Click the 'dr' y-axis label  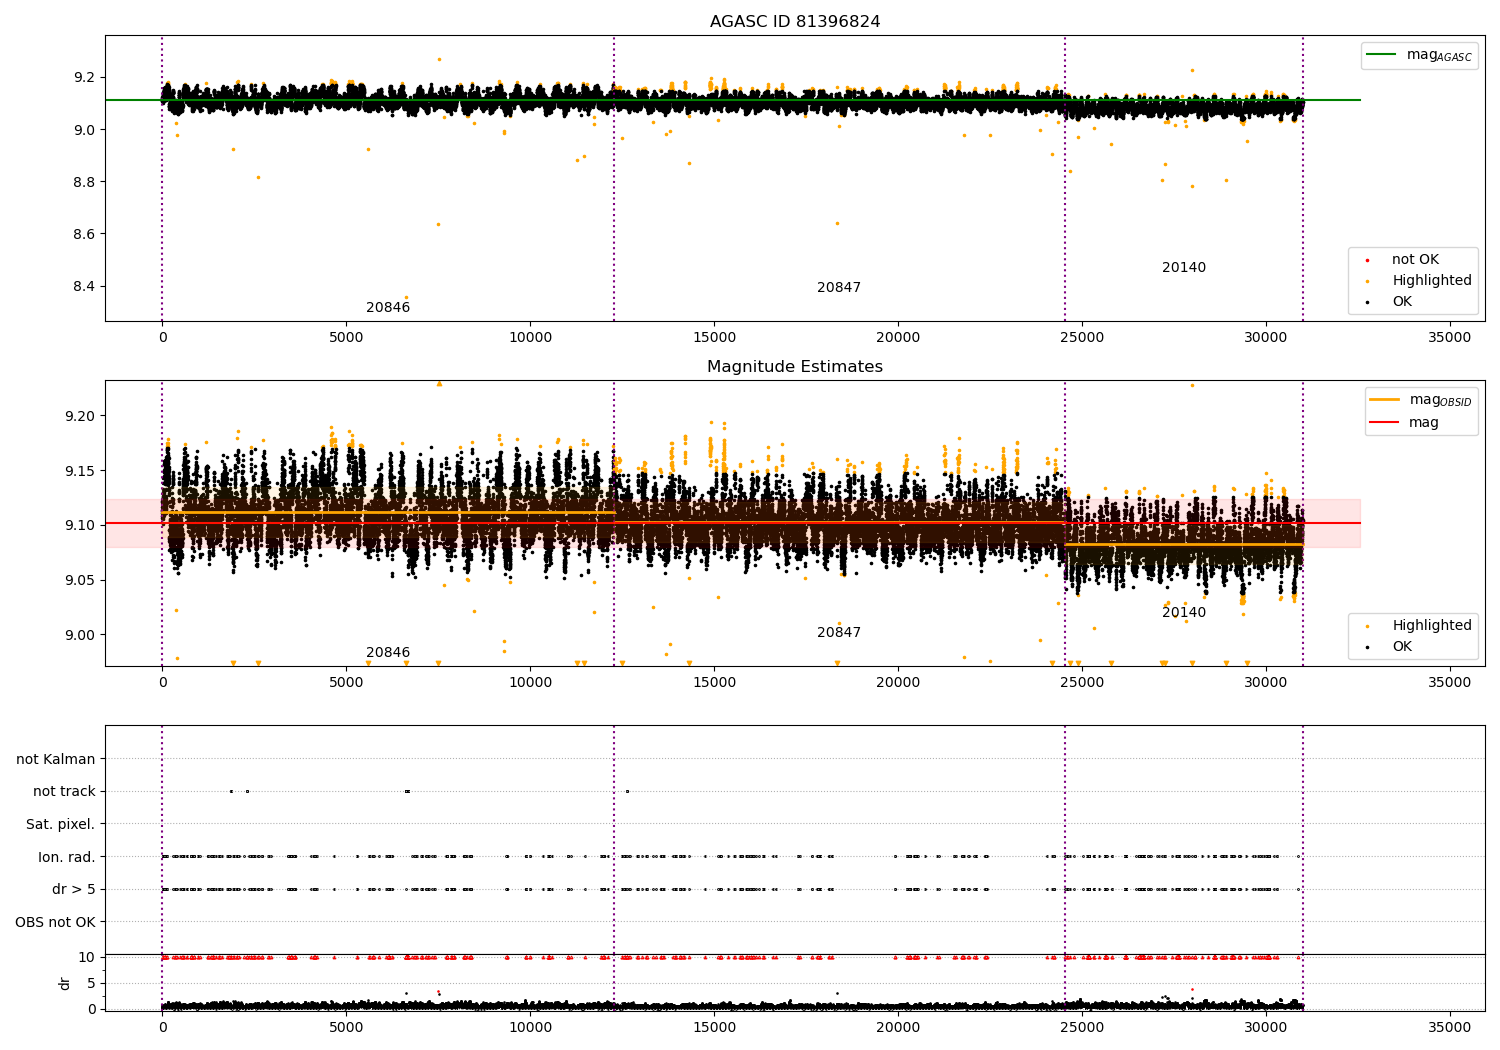pyautogui.click(x=64, y=983)
